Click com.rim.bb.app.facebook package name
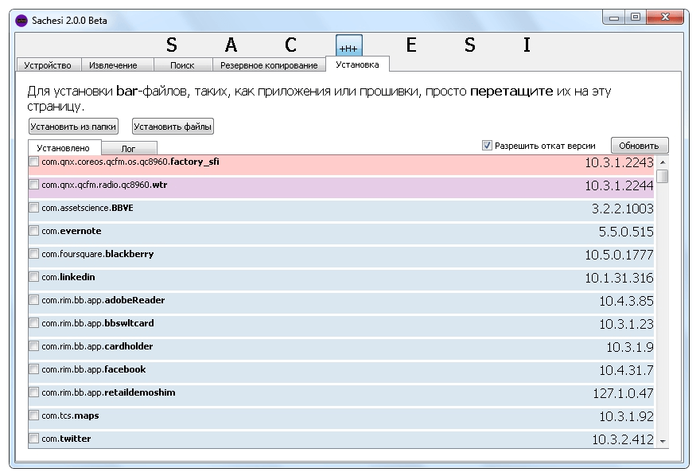The width and height of the screenshot is (700, 476). pos(94,369)
